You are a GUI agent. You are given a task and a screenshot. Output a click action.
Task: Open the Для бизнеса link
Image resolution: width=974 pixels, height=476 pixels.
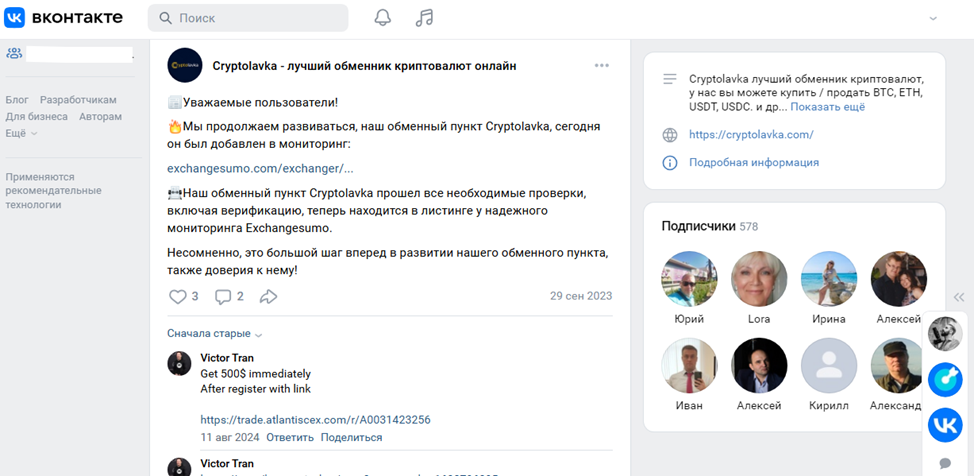click(37, 117)
